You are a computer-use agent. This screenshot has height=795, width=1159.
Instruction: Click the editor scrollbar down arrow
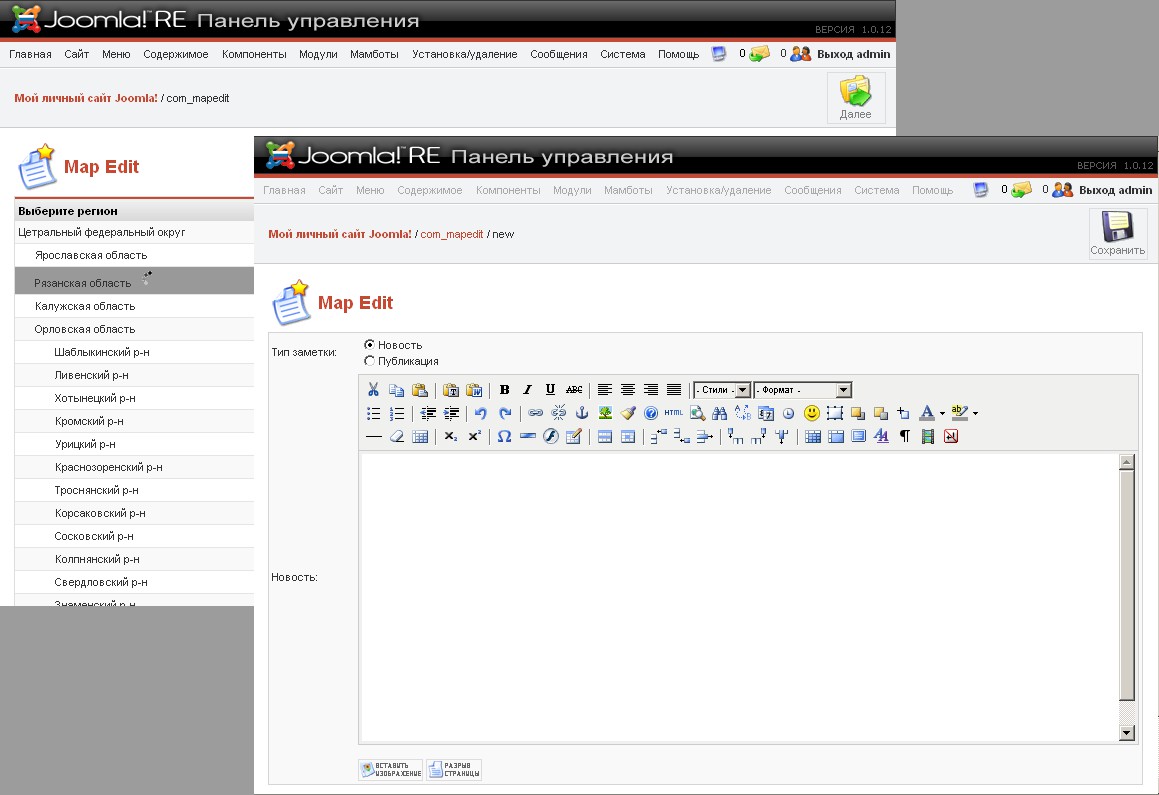[1126, 733]
